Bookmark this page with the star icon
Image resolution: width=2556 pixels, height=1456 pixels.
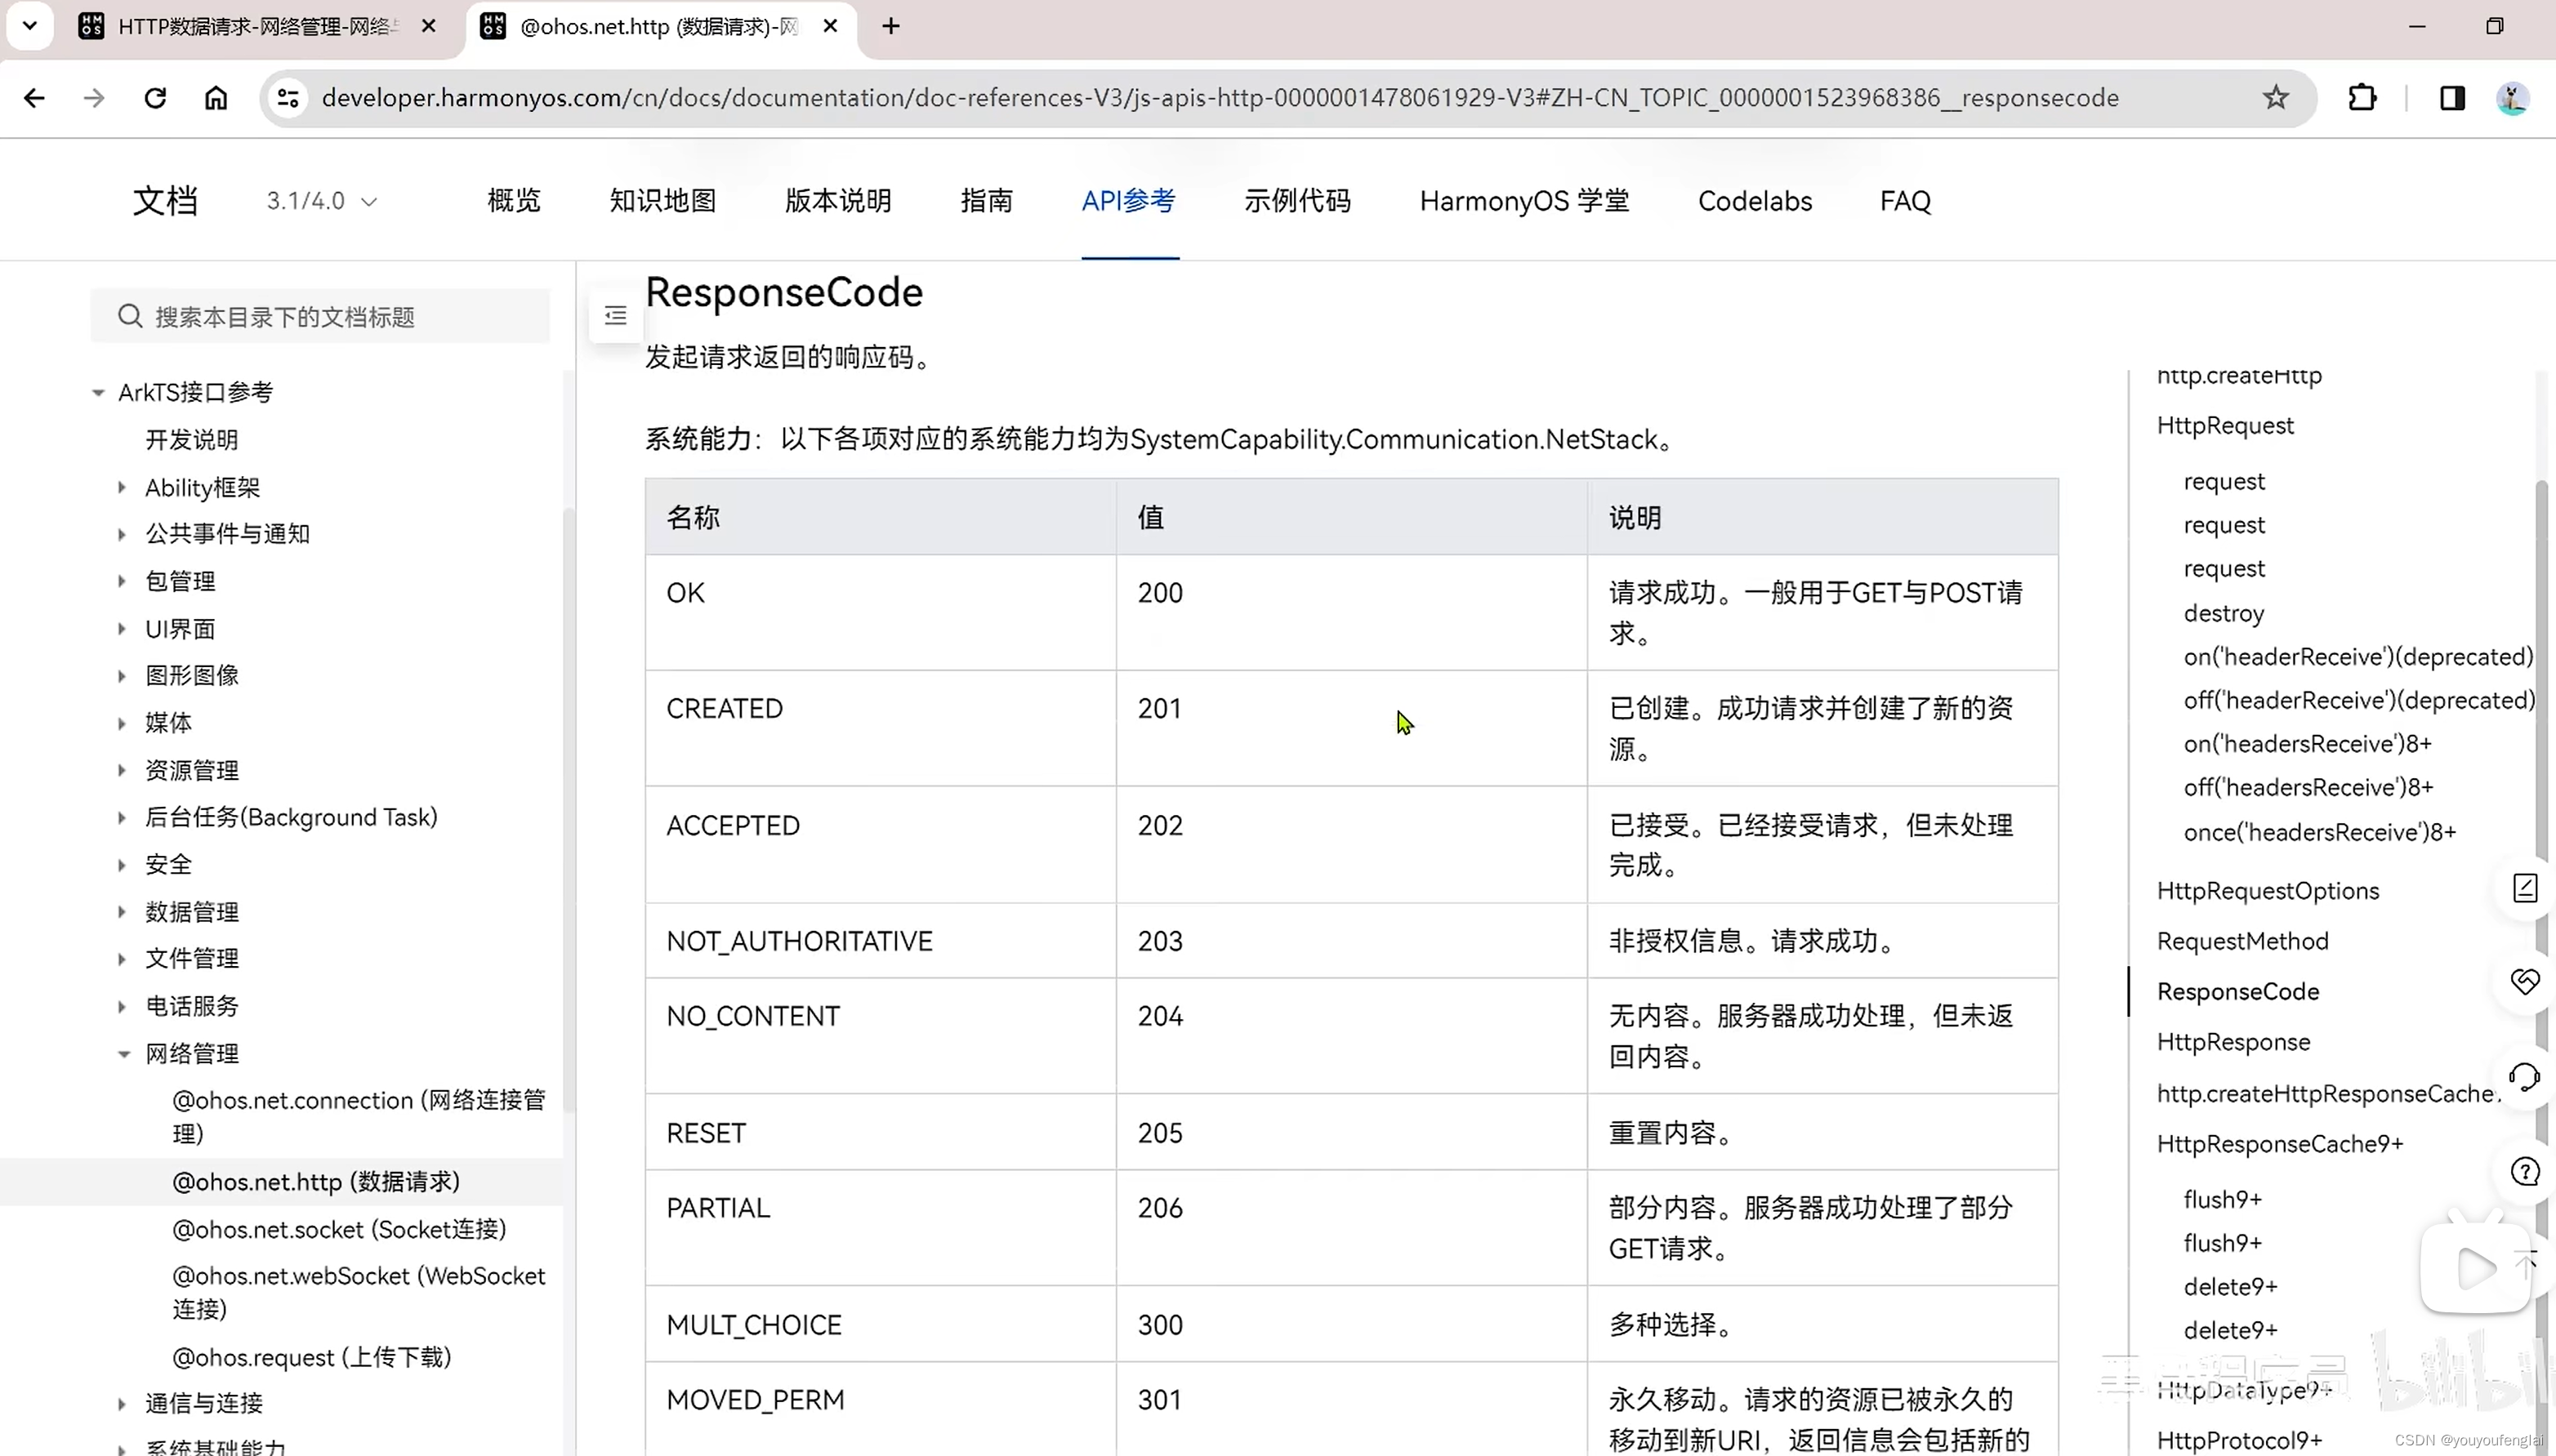pos(2276,98)
